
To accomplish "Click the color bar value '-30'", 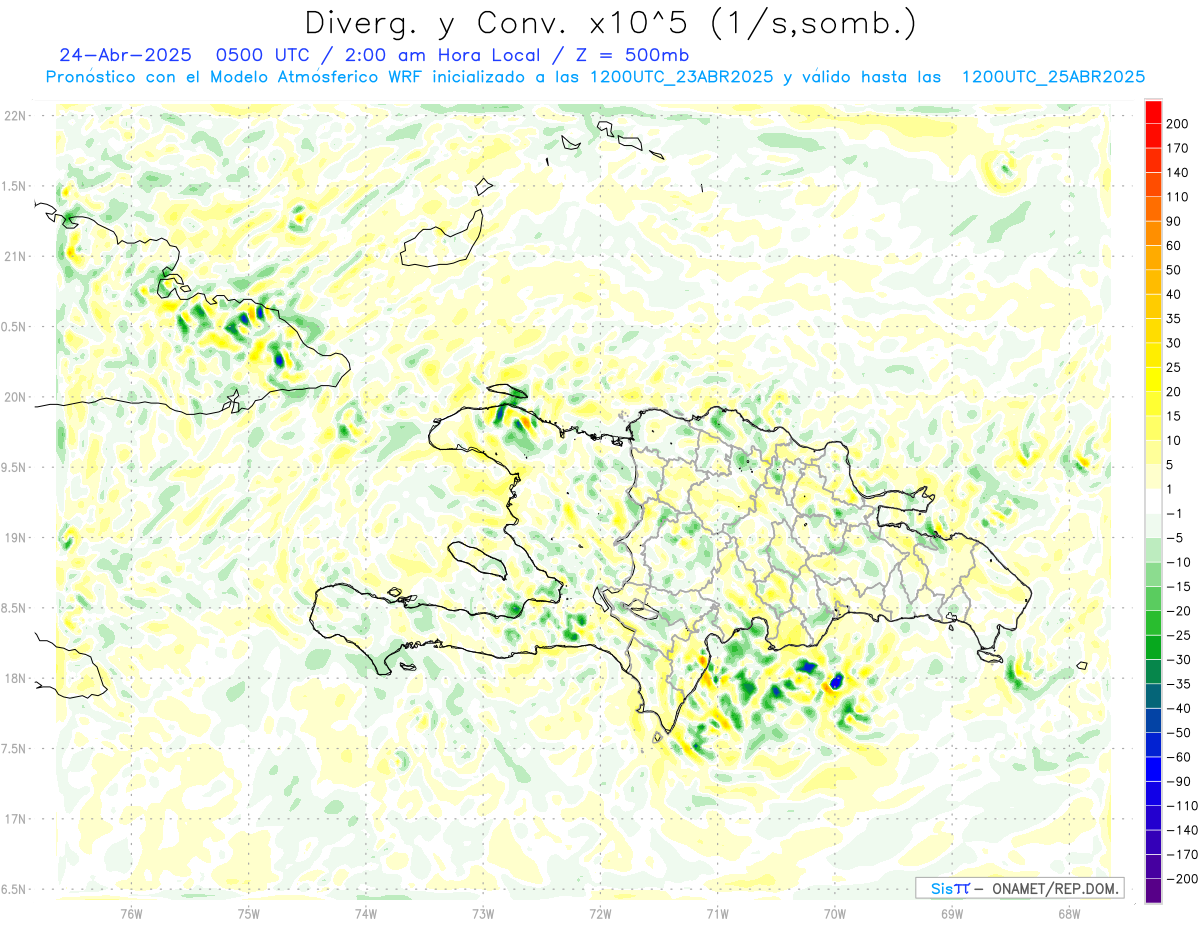I will point(1180,660).
